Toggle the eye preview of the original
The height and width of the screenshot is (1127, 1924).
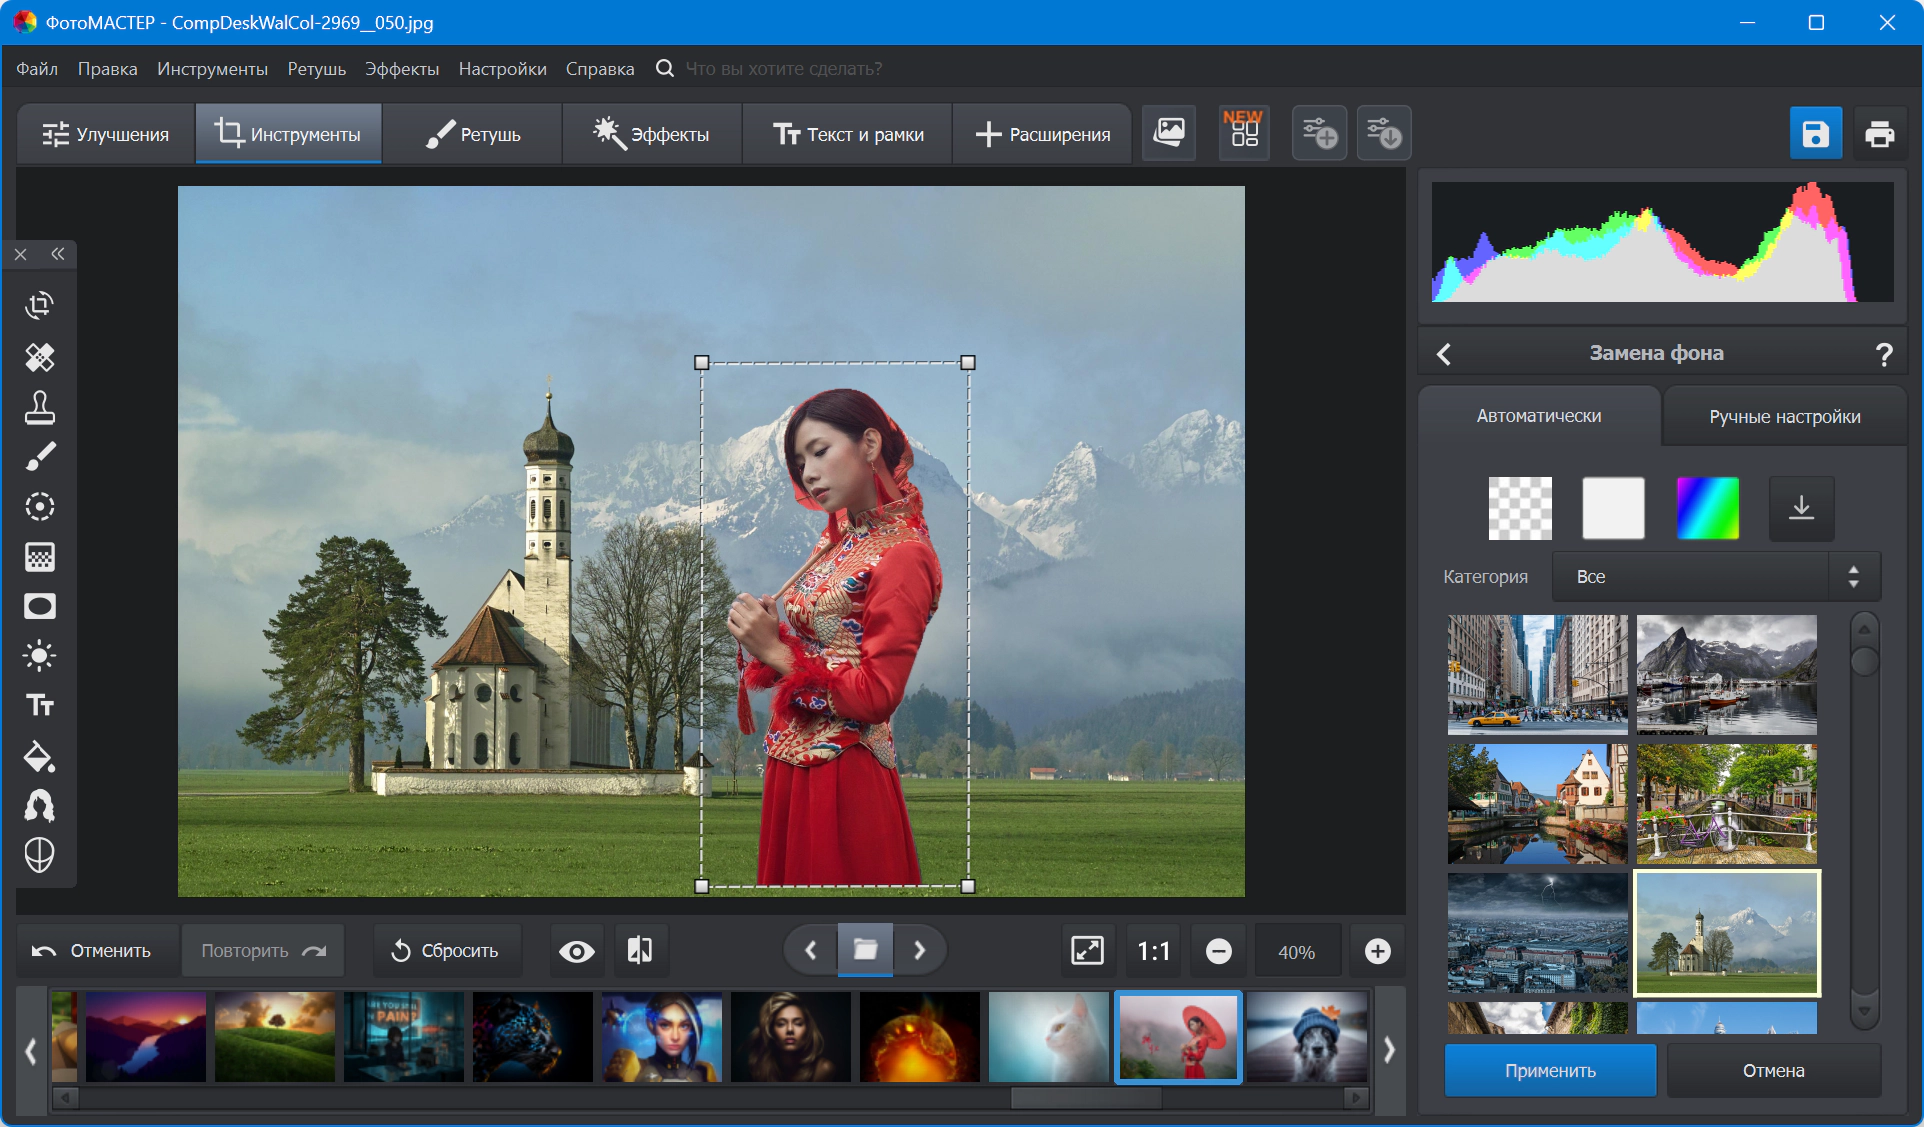pos(576,951)
